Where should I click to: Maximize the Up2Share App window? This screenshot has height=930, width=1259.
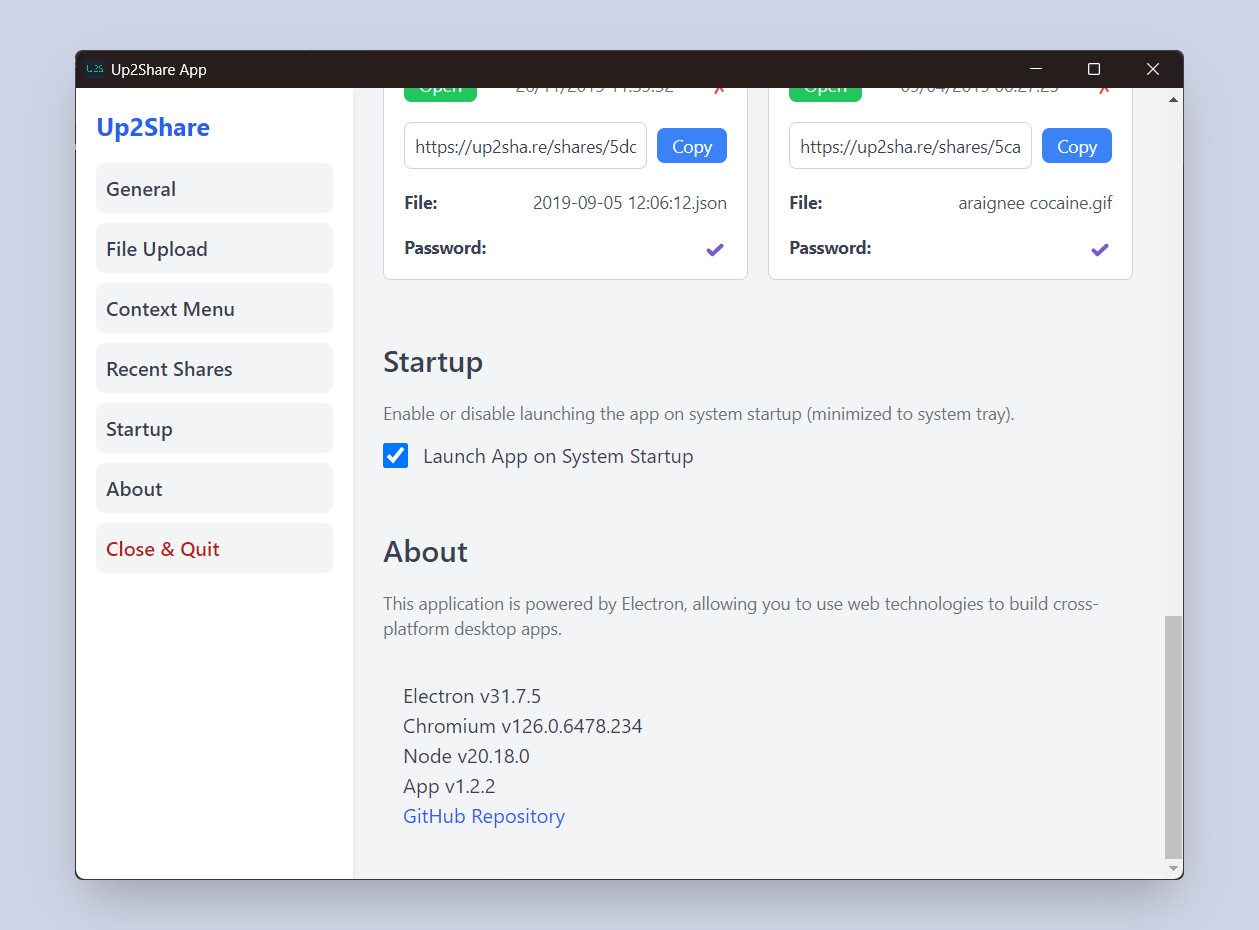(x=1094, y=69)
